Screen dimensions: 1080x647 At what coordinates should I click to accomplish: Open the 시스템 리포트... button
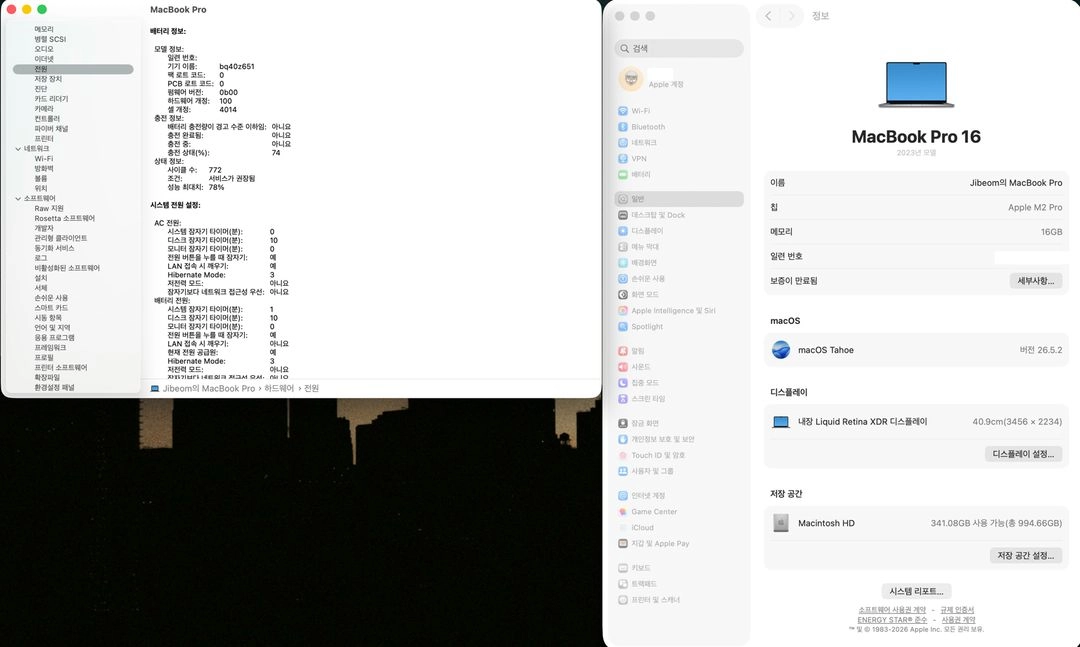[x=916, y=591]
